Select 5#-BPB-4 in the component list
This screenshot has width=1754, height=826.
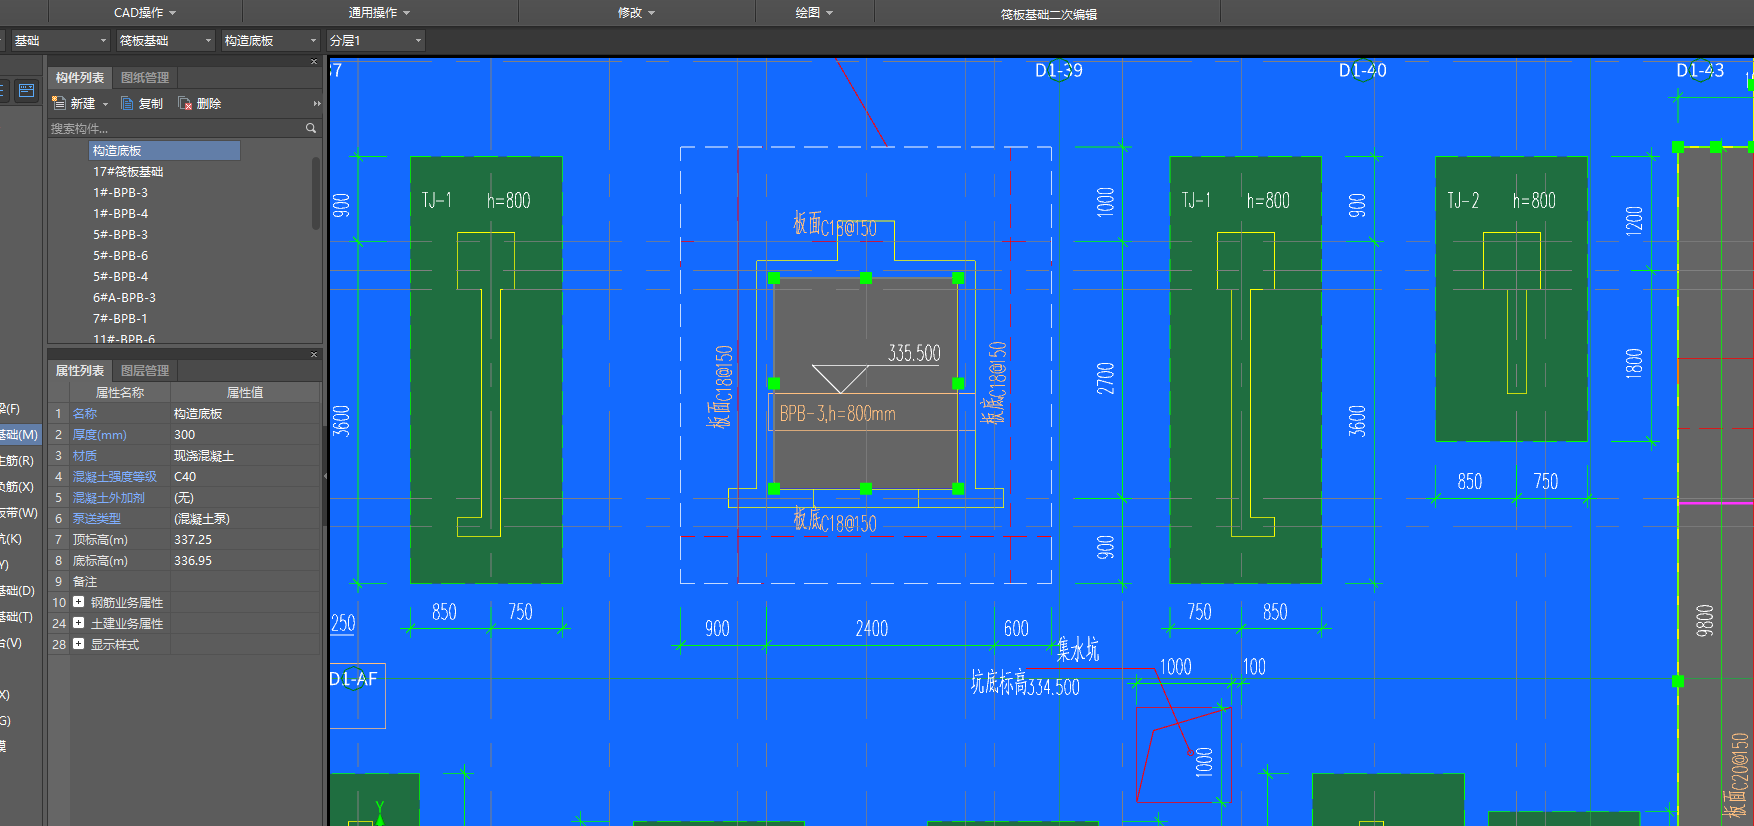pos(120,277)
